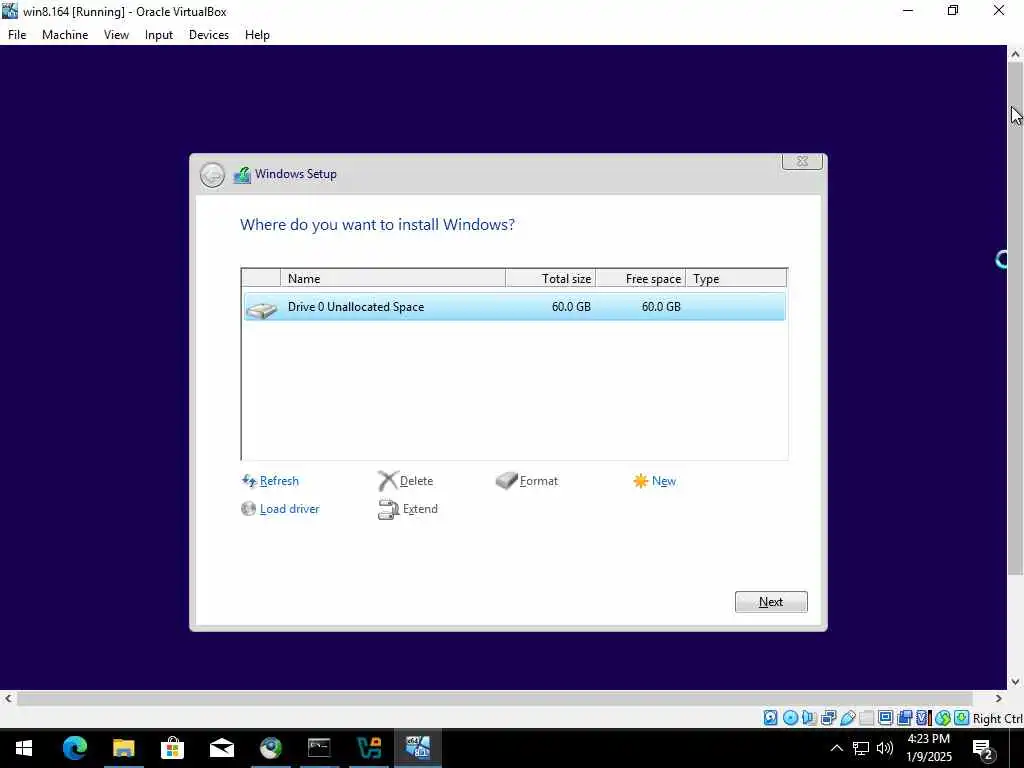Click the New starburst icon
1024x768 pixels.
pyautogui.click(x=641, y=481)
